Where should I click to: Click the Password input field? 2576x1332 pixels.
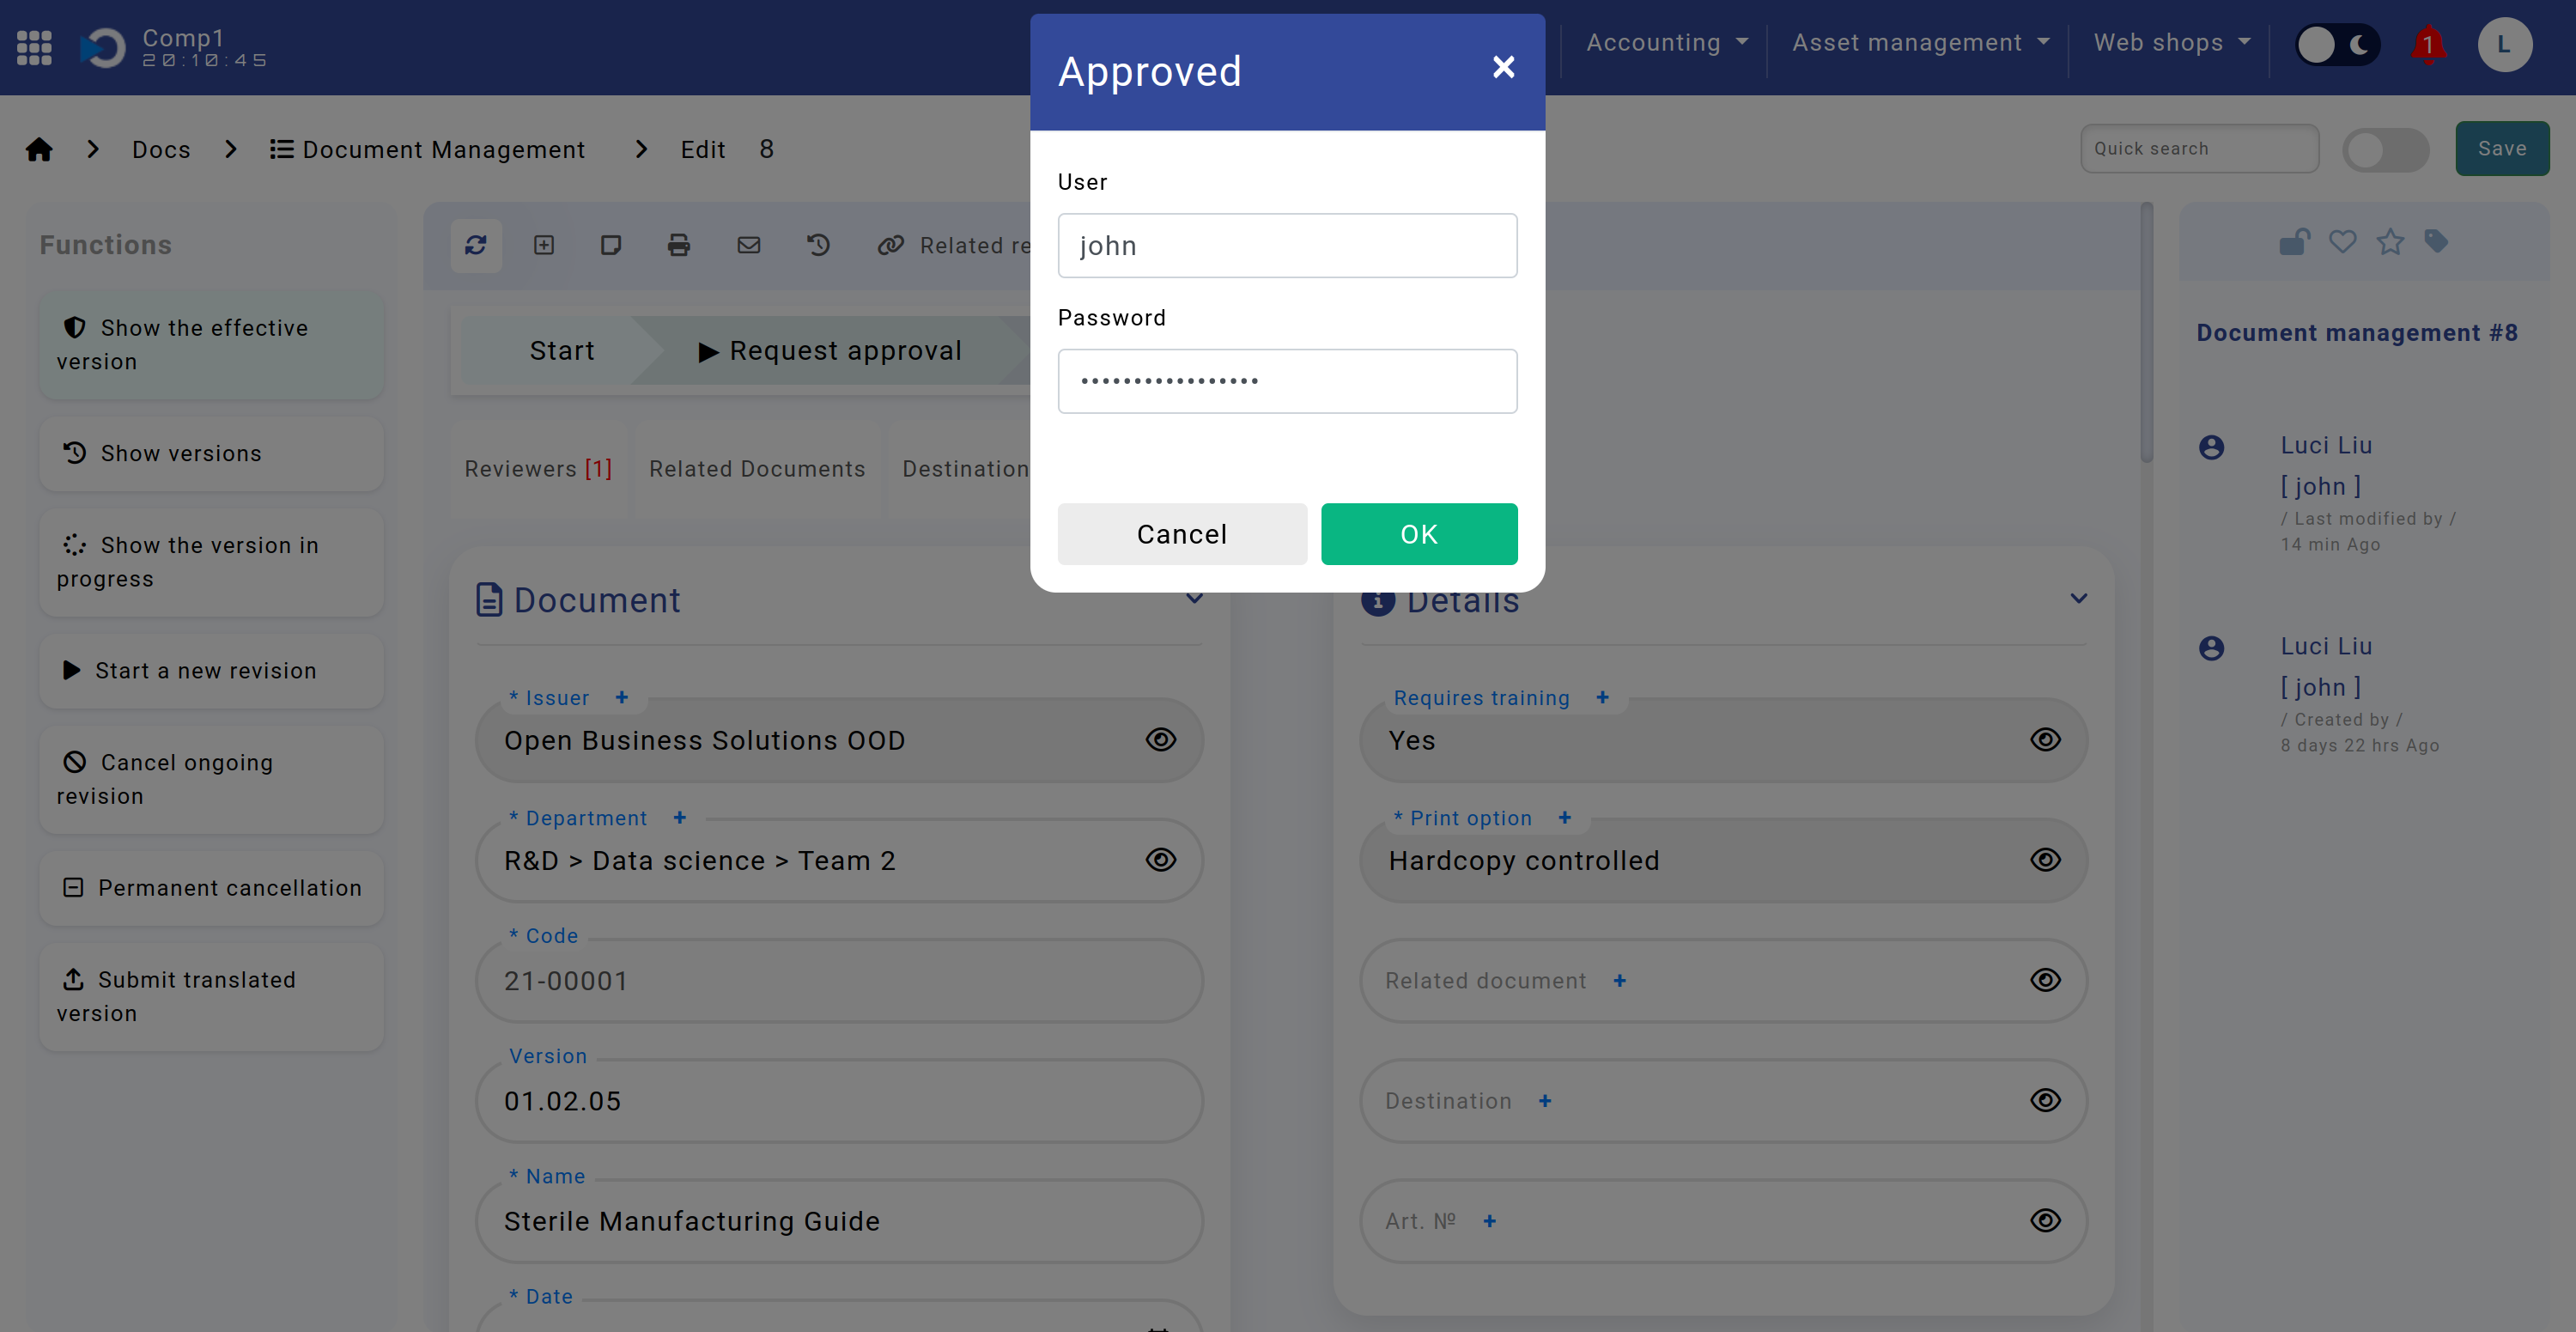(x=1287, y=381)
